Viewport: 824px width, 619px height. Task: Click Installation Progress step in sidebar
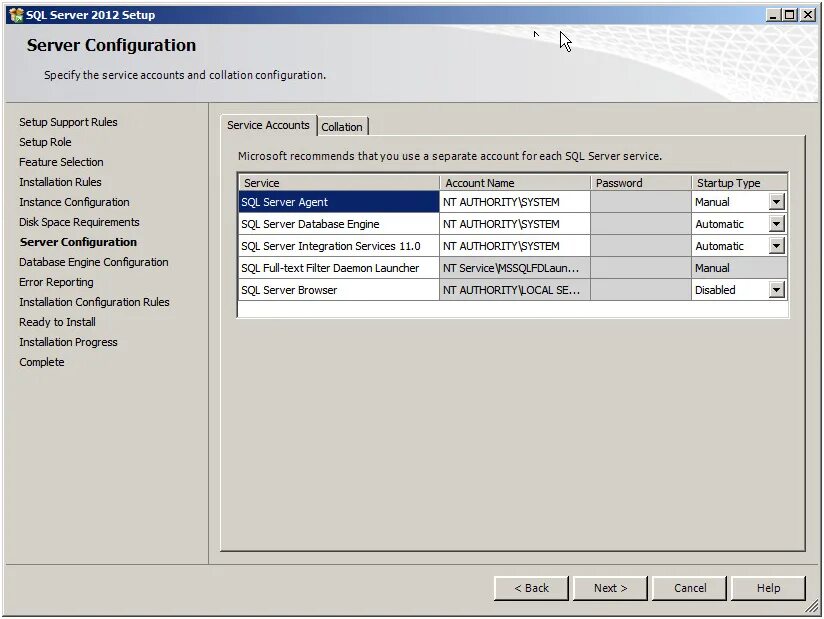click(68, 342)
